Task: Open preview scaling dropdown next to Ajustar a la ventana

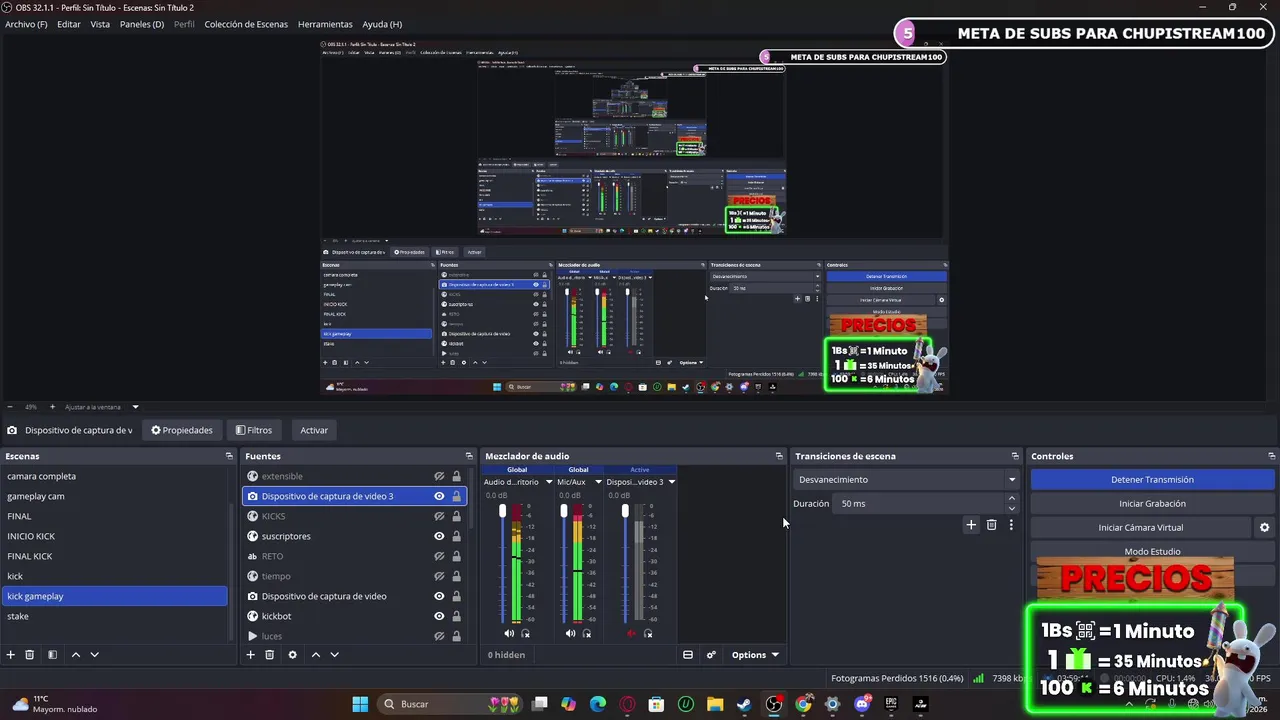Action: (135, 407)
